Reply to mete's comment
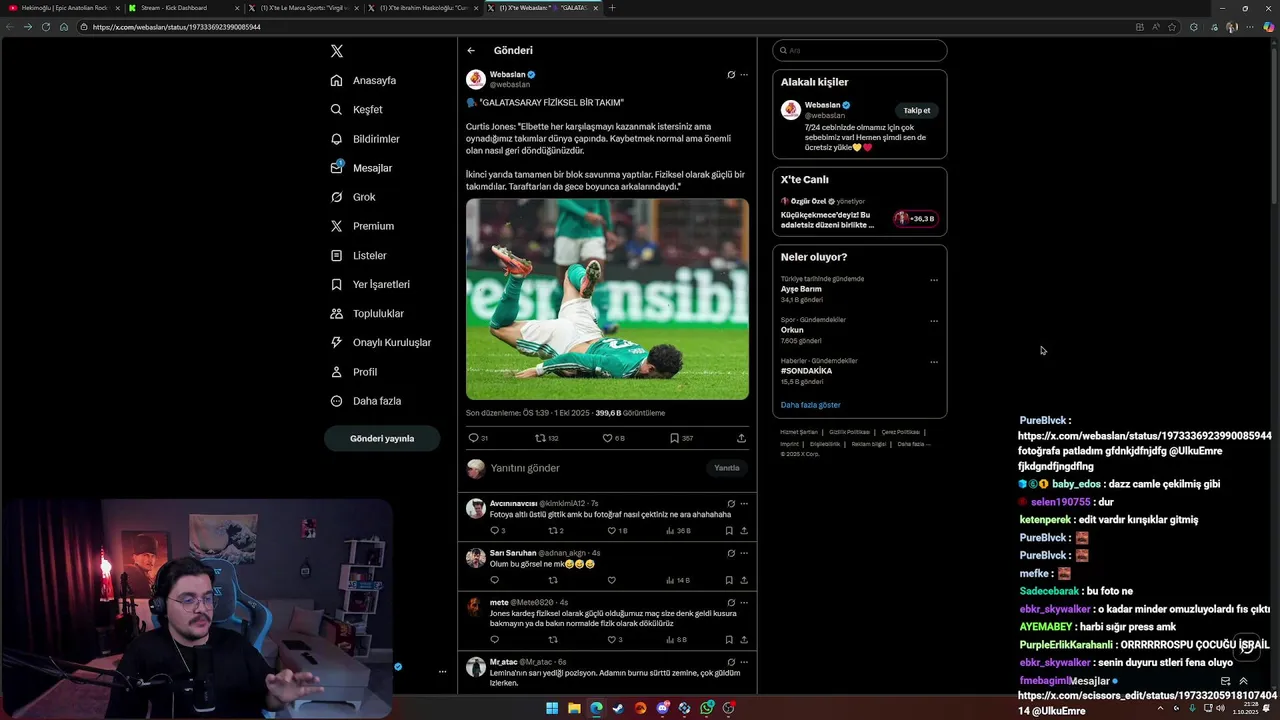The image size is (1280, 720). click(494, 639)
